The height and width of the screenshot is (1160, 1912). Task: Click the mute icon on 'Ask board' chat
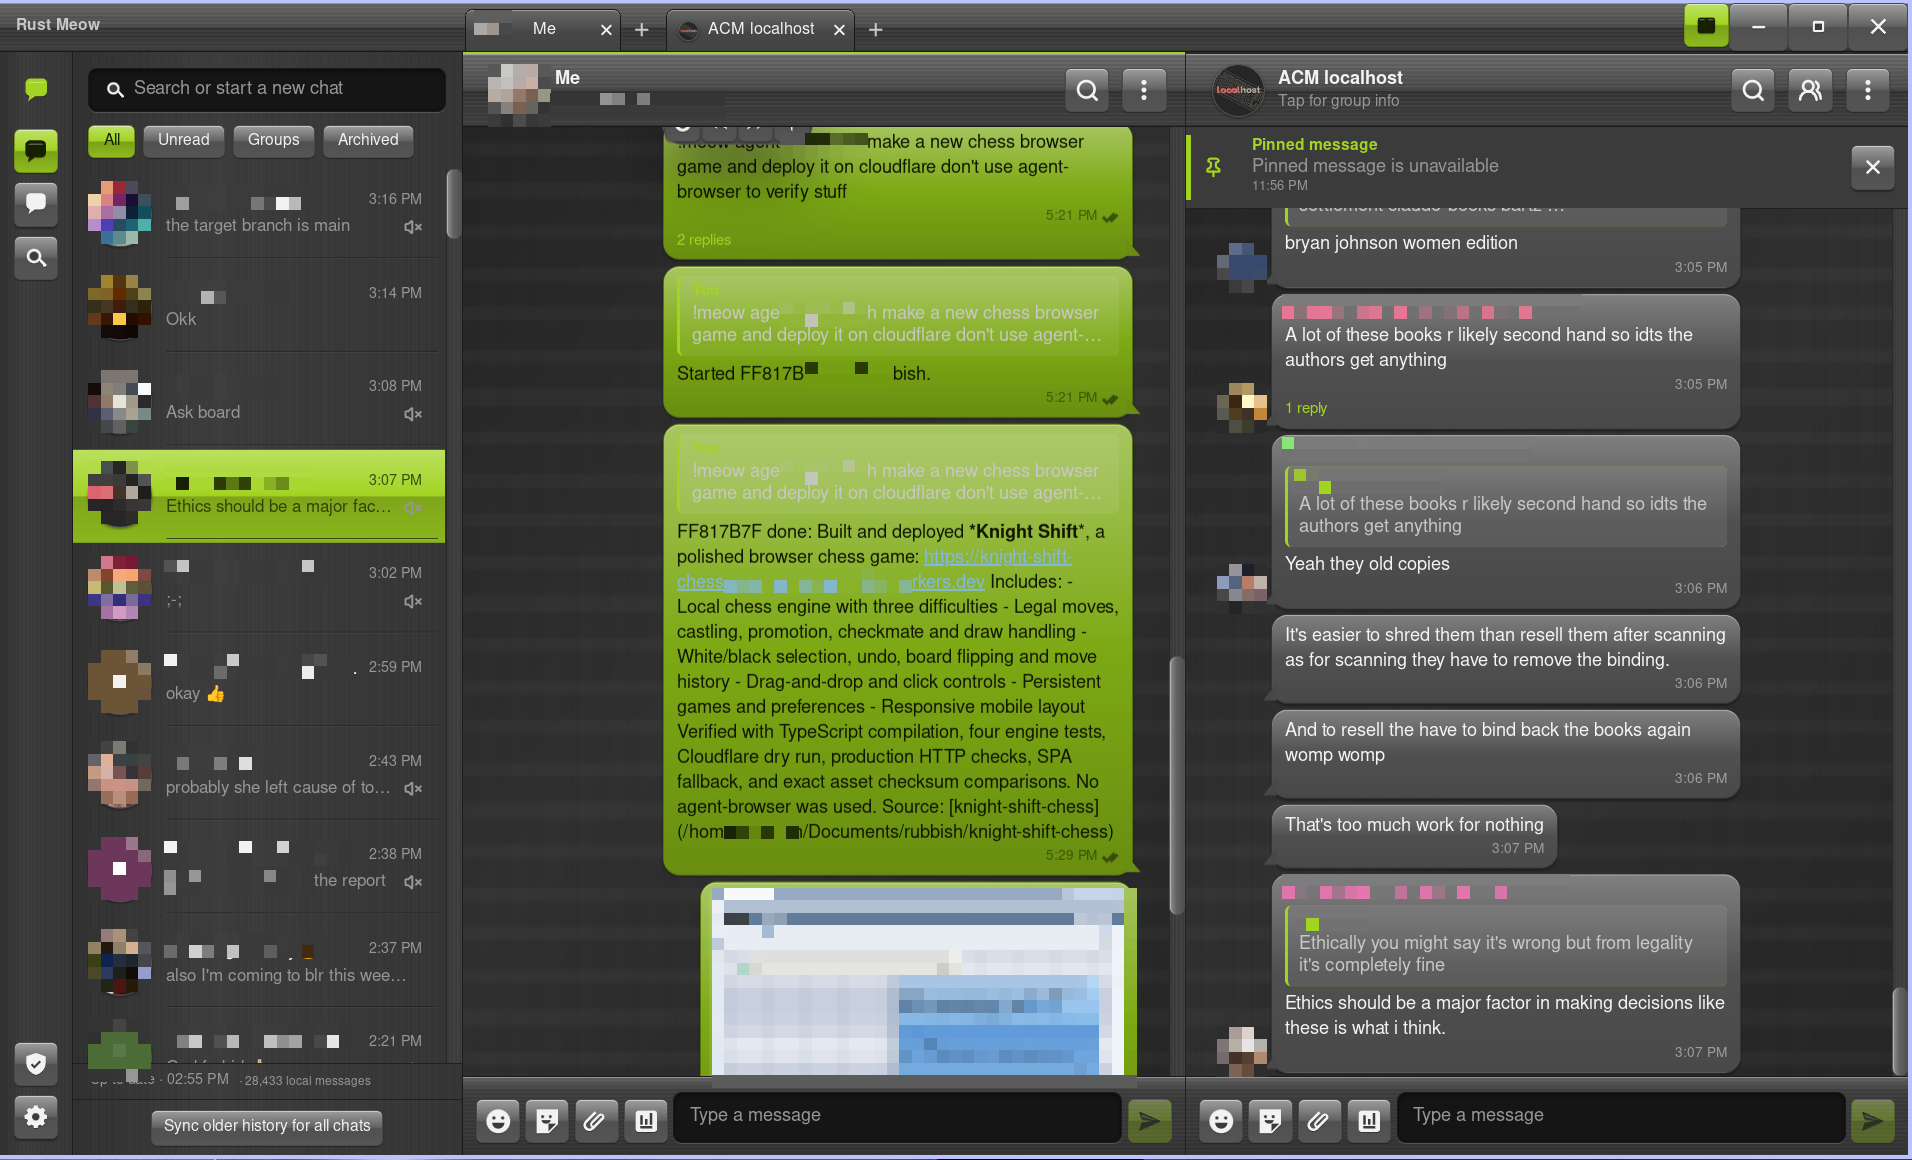(413, 414)
